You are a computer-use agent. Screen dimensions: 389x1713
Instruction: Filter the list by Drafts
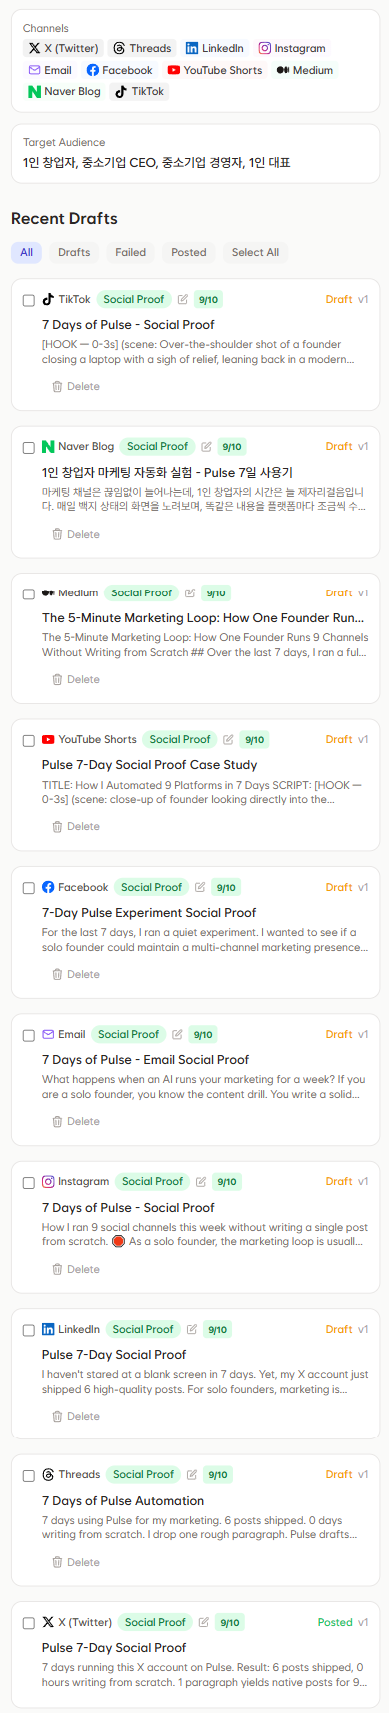(74, 252)
